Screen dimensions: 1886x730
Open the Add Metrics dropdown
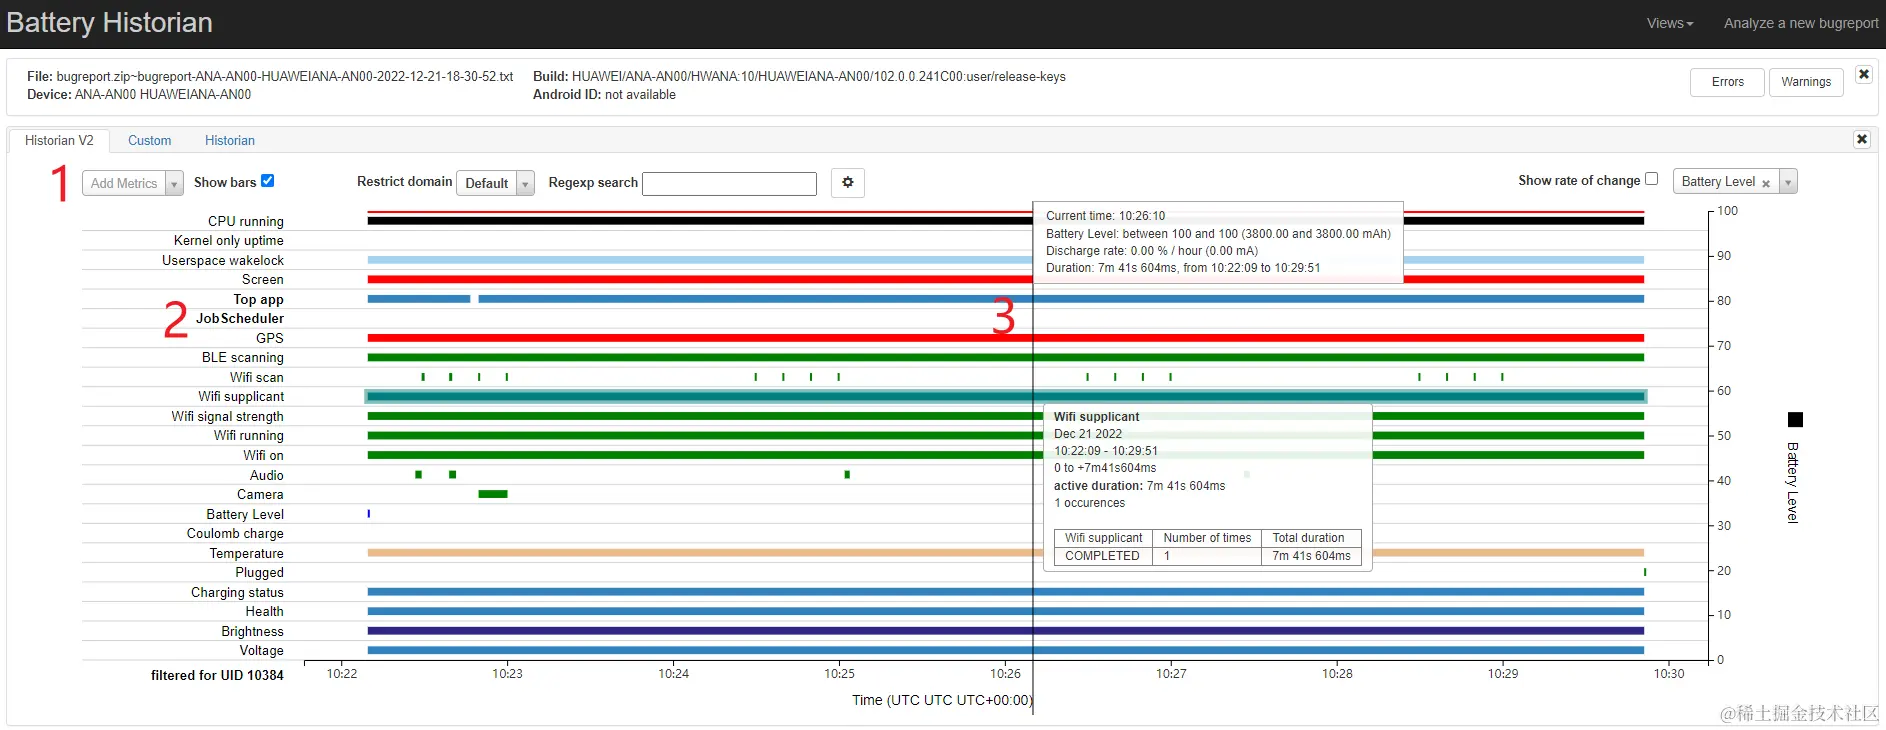tap(133, 183)
